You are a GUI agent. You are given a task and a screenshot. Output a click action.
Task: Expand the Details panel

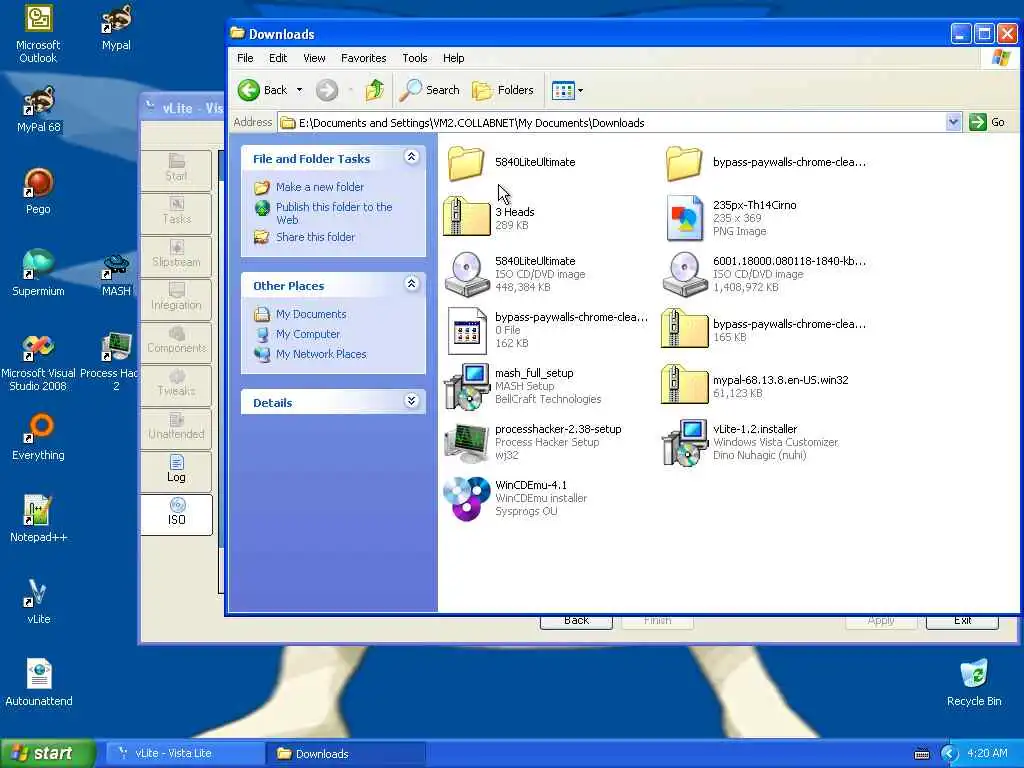(411, 401)
